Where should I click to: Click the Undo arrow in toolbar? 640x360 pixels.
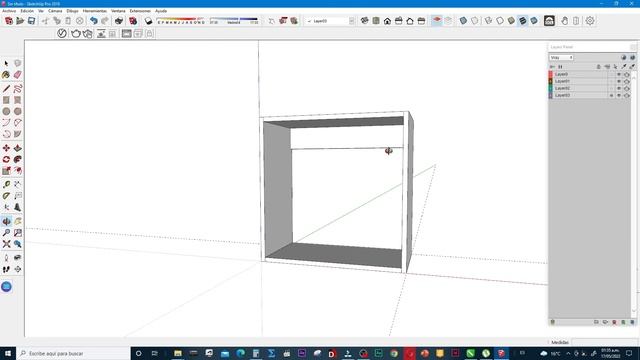(x=94, y=21)
